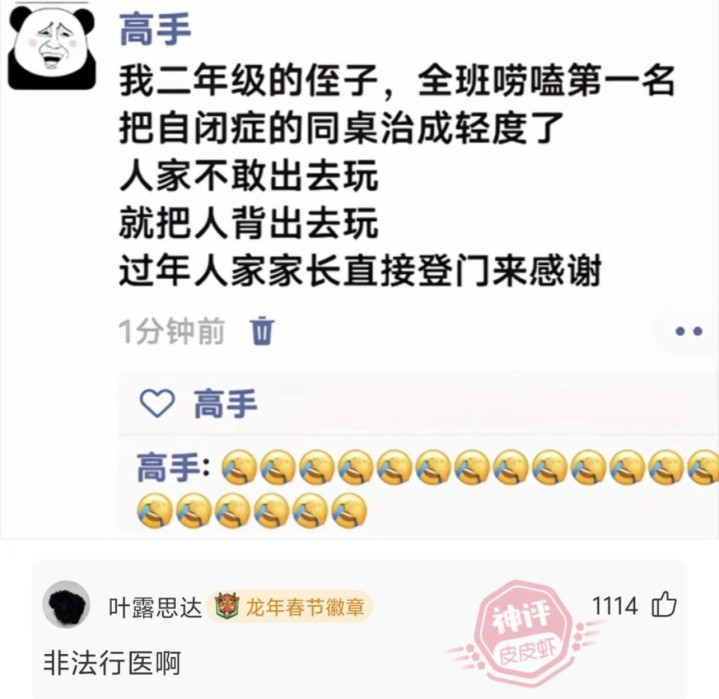The width and height of the screenshot is (719, 699).
Task: Click the dragon icon in the badge
Action: point(227,605)
